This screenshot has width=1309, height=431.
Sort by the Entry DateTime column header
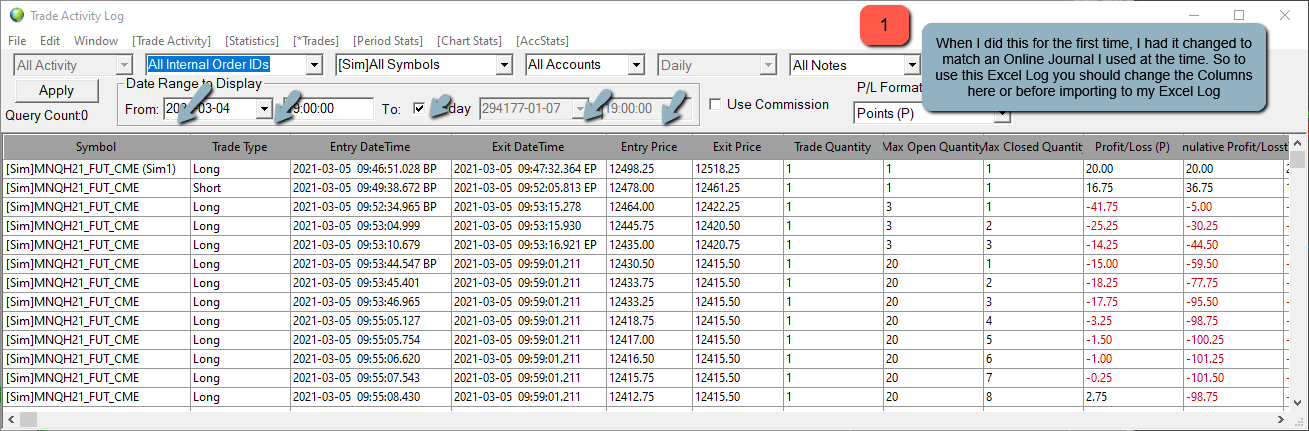tap(370, 146)
